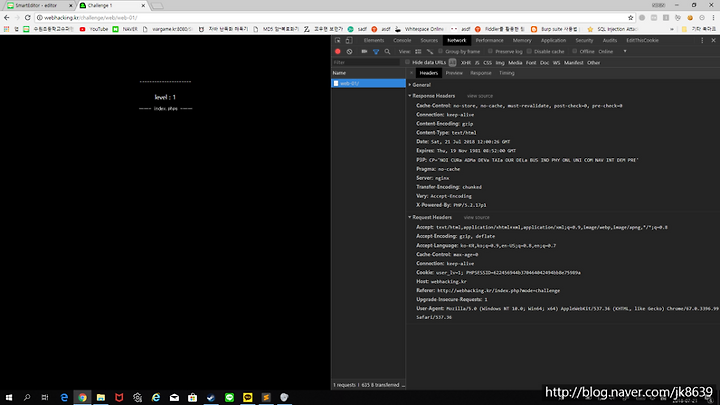Open Chrome main menu
The width and height of the screenshot is (720, 405).
[714, 17]
